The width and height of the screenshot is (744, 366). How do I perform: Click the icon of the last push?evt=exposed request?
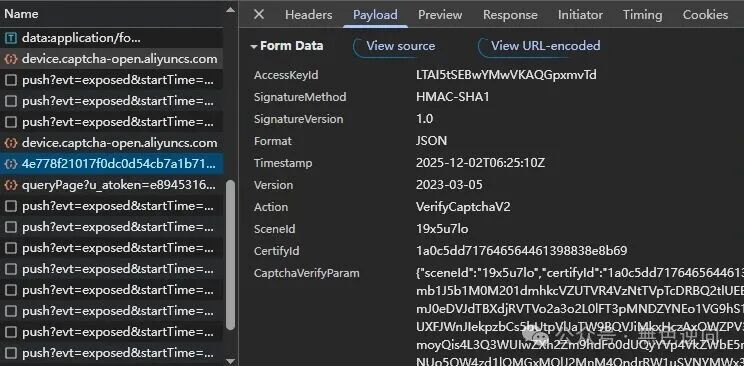(x=10, y=353)
